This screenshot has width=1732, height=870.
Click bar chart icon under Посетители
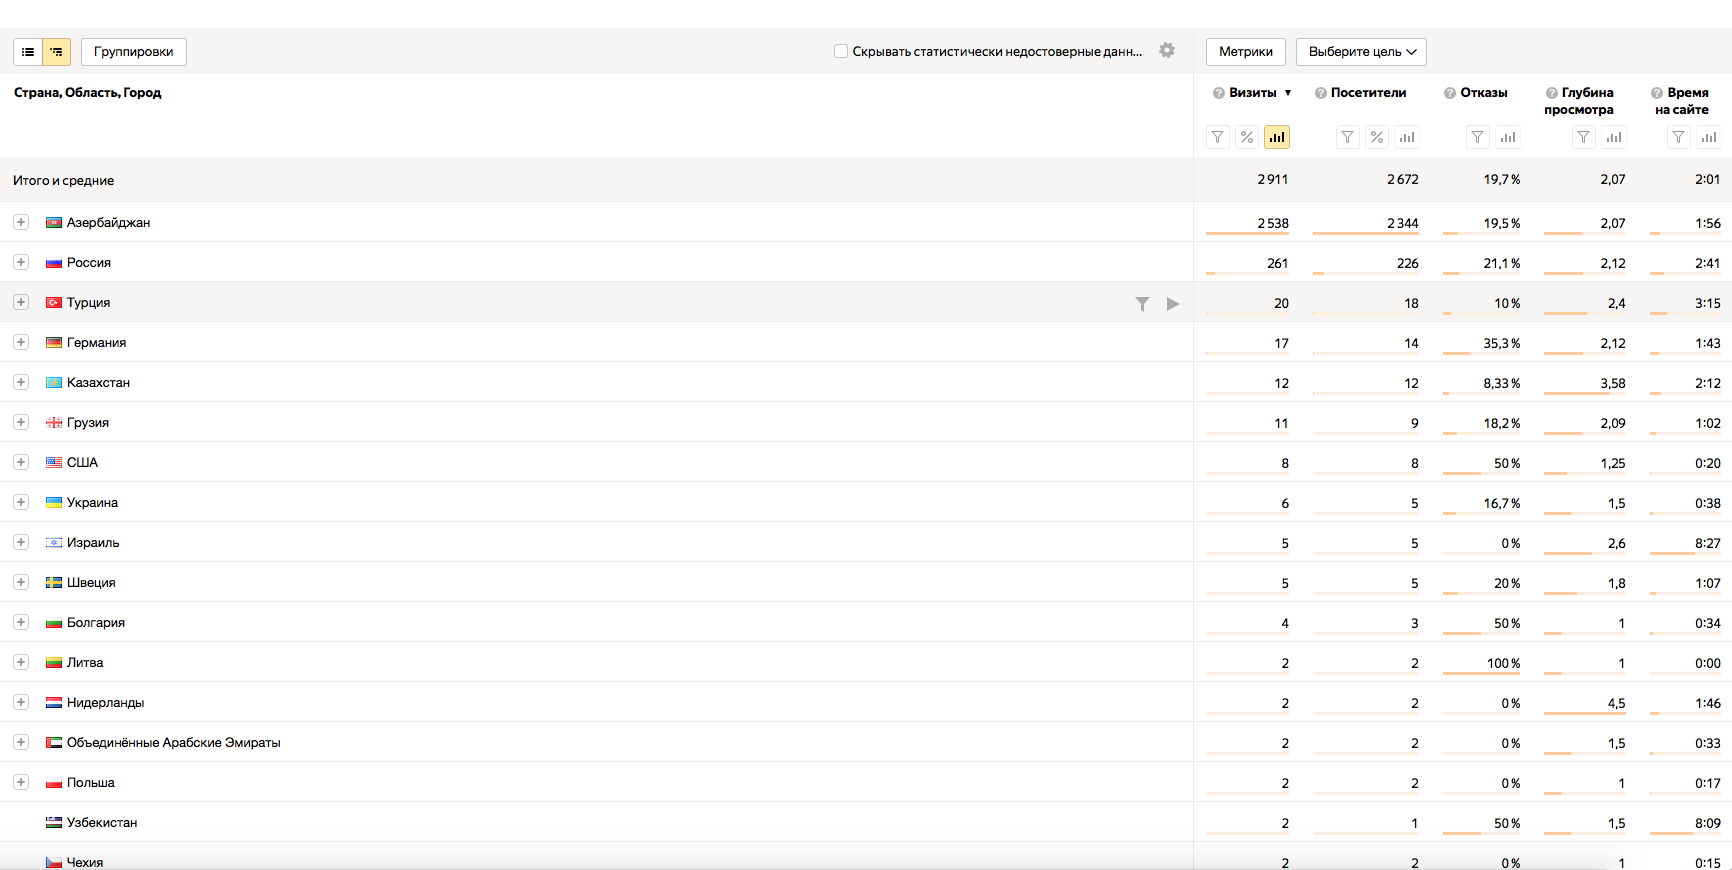(1407, 137)
